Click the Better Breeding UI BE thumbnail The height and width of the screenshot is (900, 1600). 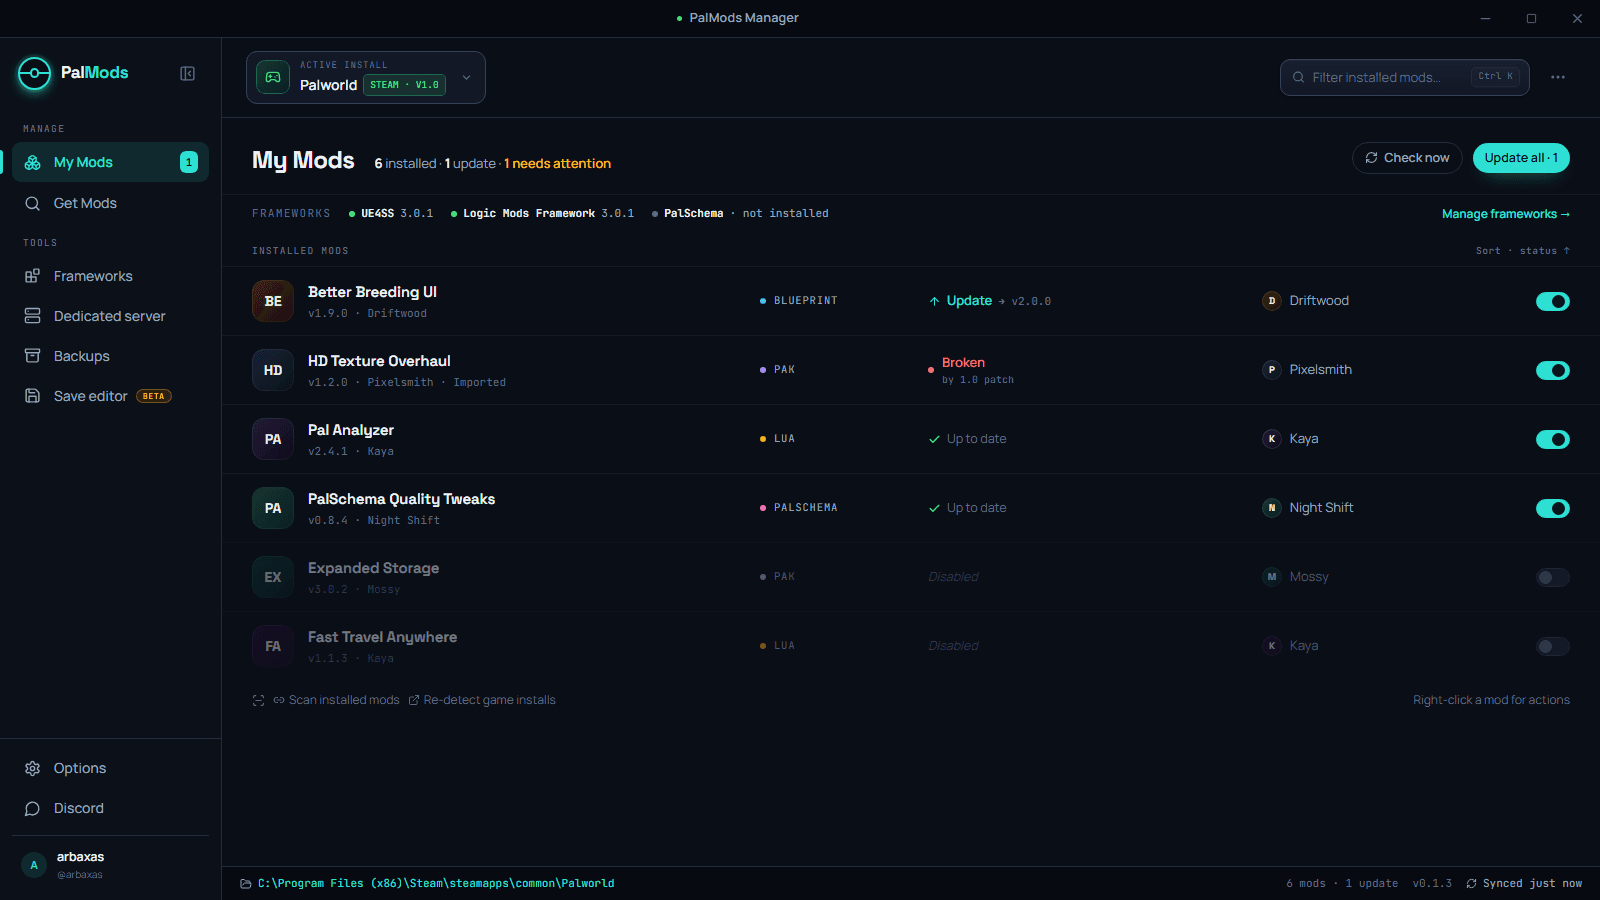click(x=273, y=301)
